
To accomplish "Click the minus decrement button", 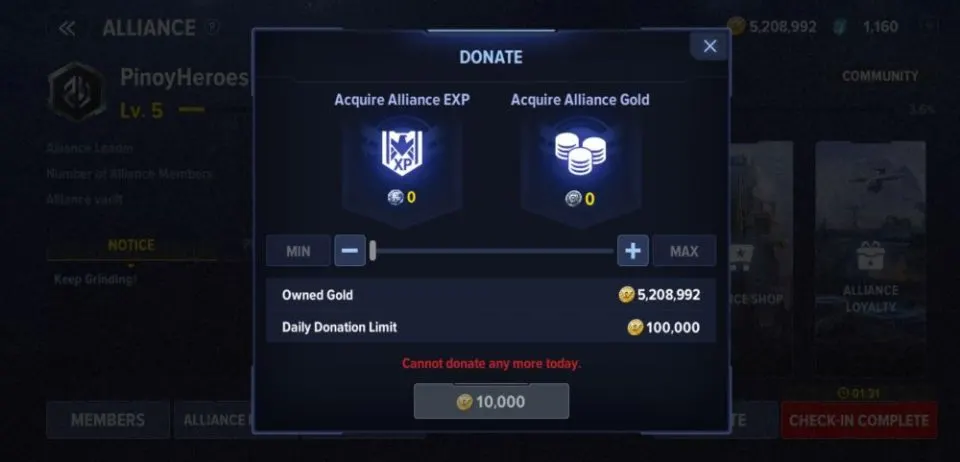I will coord(350,251).
